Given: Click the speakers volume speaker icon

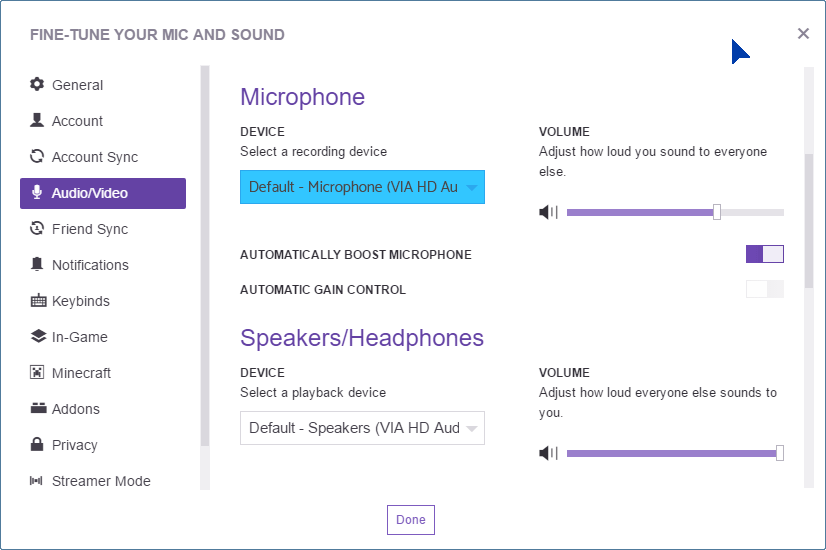Looking at the screenshot, I should (x=548, y=453).
